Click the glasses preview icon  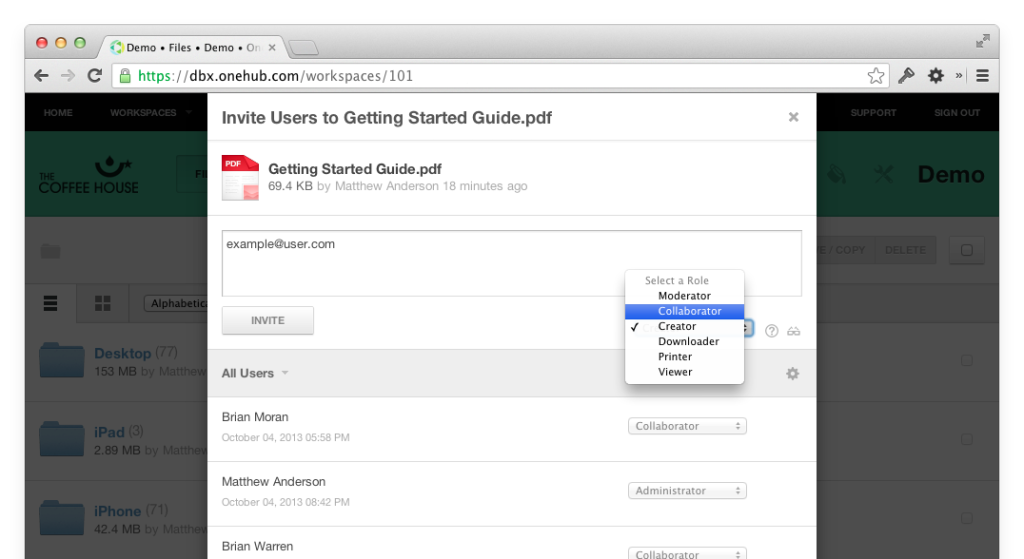click(793, 332)
